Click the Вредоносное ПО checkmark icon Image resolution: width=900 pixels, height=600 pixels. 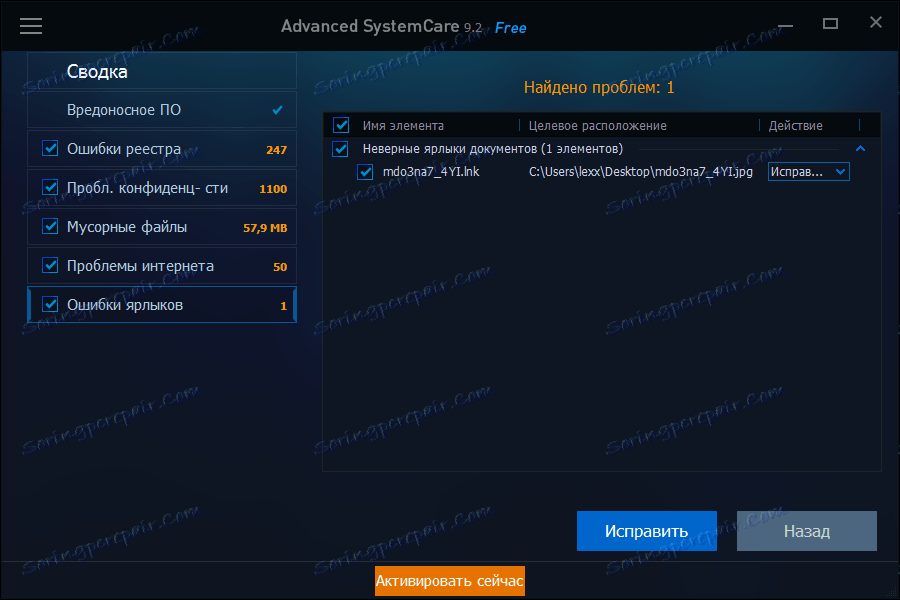(277, 110)
